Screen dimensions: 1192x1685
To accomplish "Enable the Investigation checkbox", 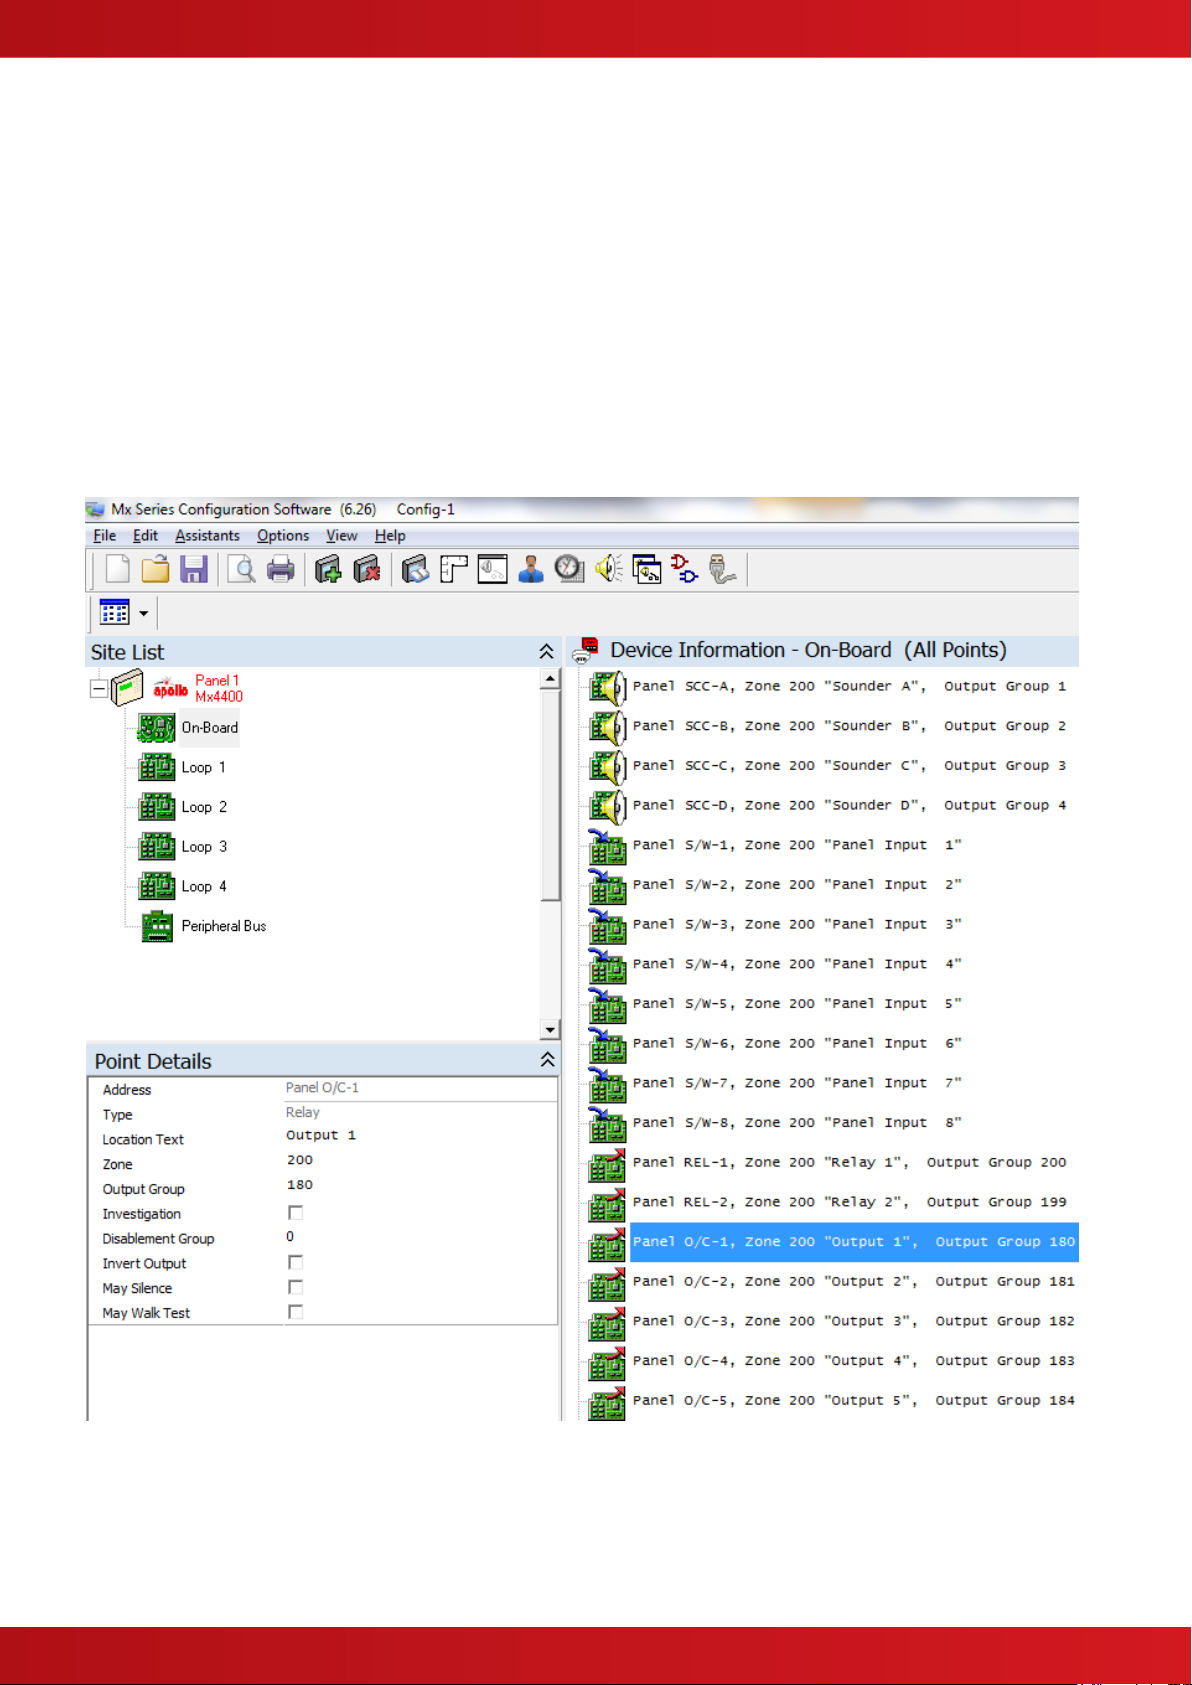I will coord(295,1213).
